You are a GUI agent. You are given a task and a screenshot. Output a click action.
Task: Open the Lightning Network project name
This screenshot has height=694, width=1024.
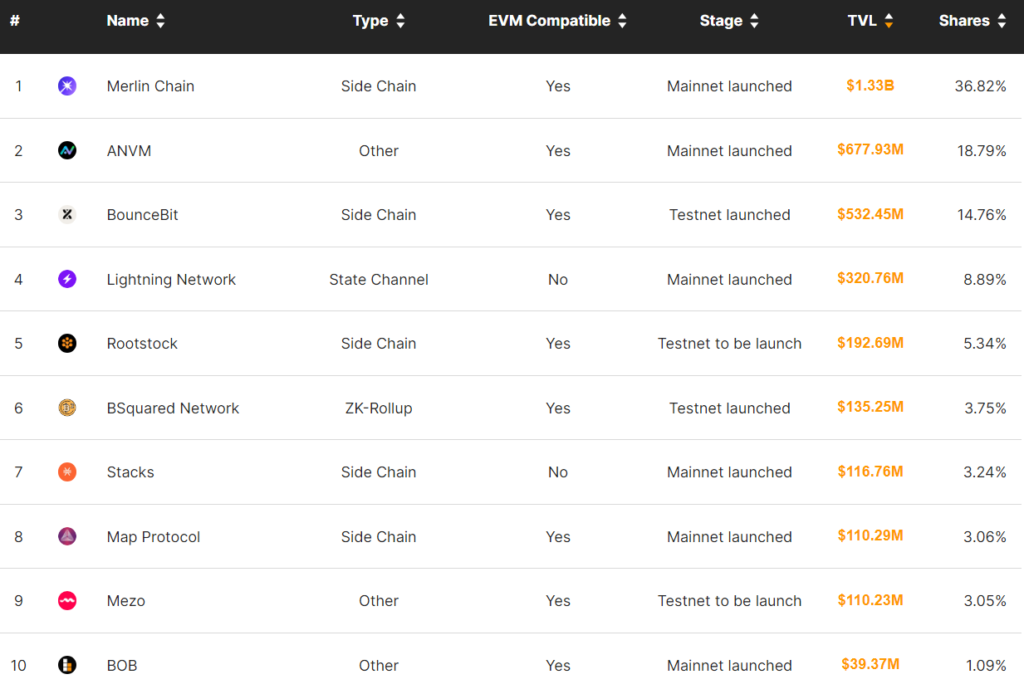pyautogui.click(x=171, y=280)
